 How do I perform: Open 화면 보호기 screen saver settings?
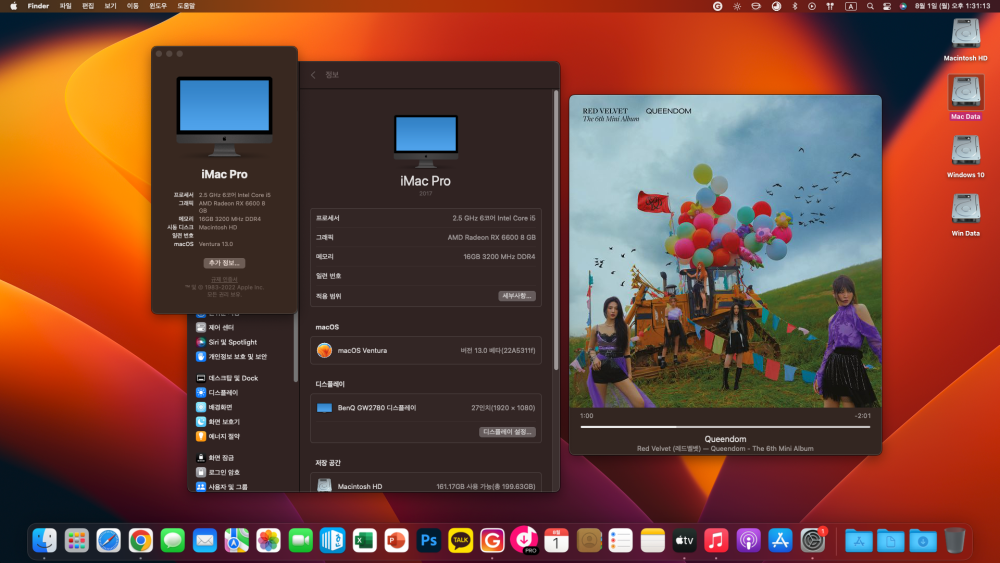pyautogui.click(x=218, y=421)
